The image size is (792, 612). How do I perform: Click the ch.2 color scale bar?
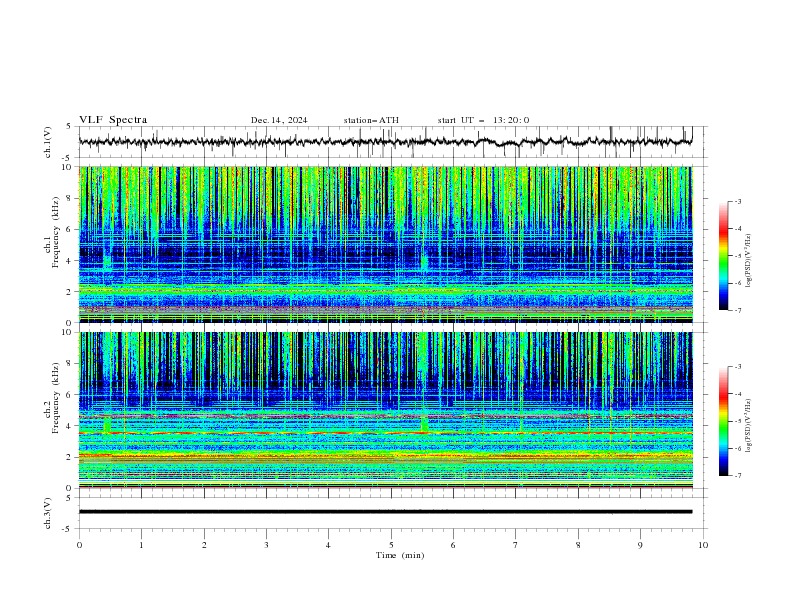click(724, 421)
